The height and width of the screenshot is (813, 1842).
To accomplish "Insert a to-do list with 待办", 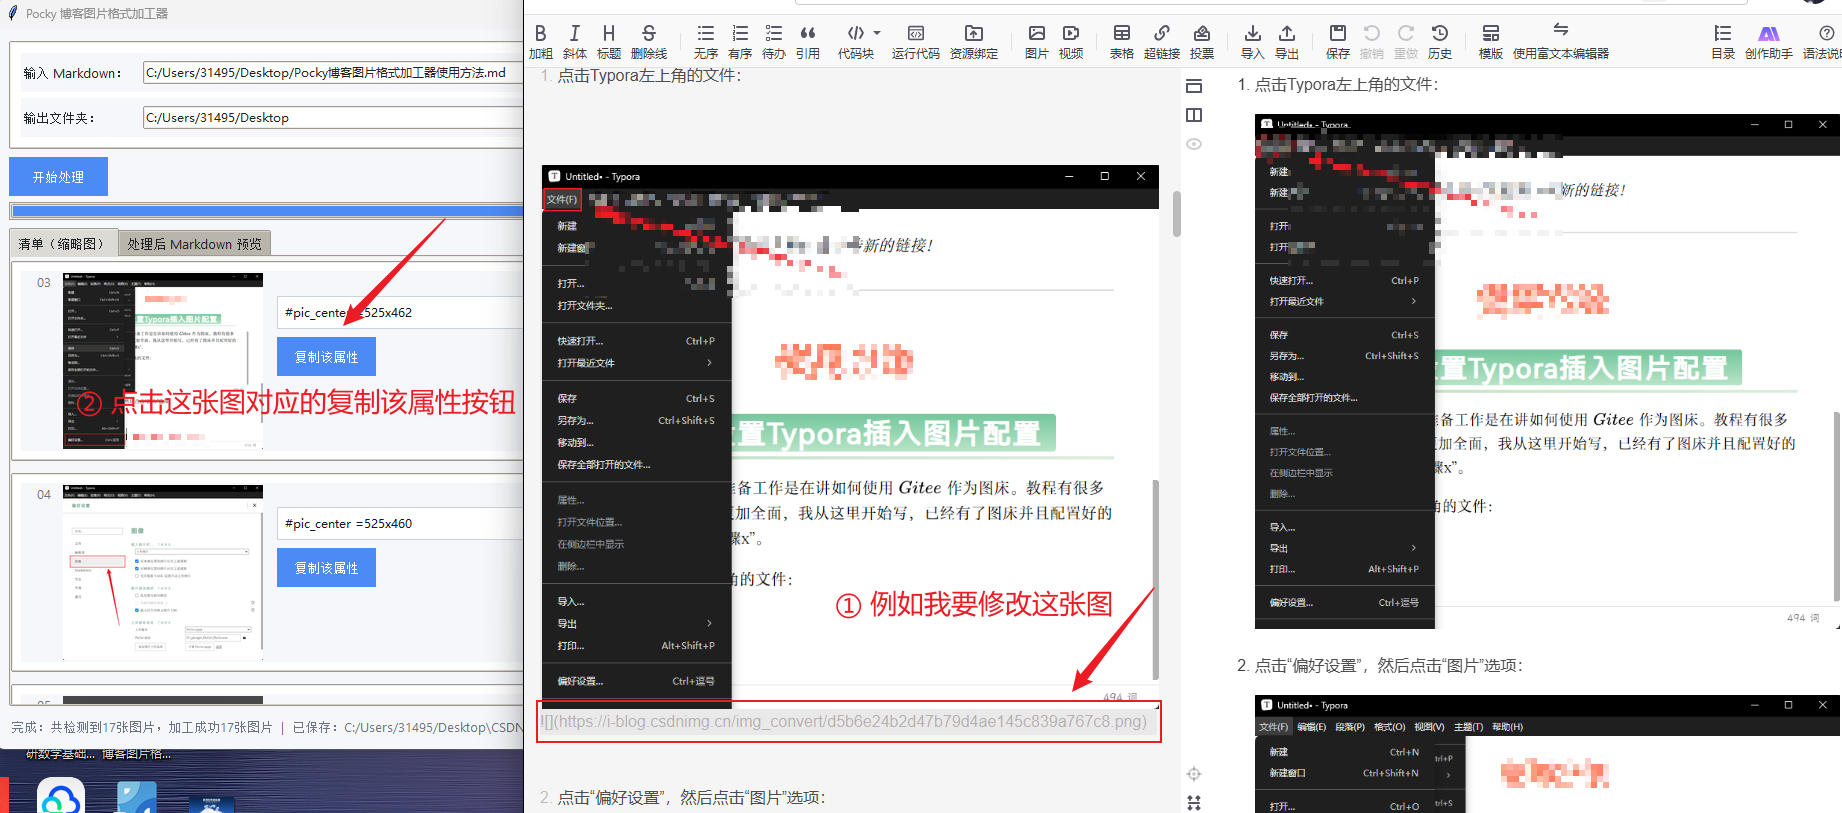I will 774,42.
